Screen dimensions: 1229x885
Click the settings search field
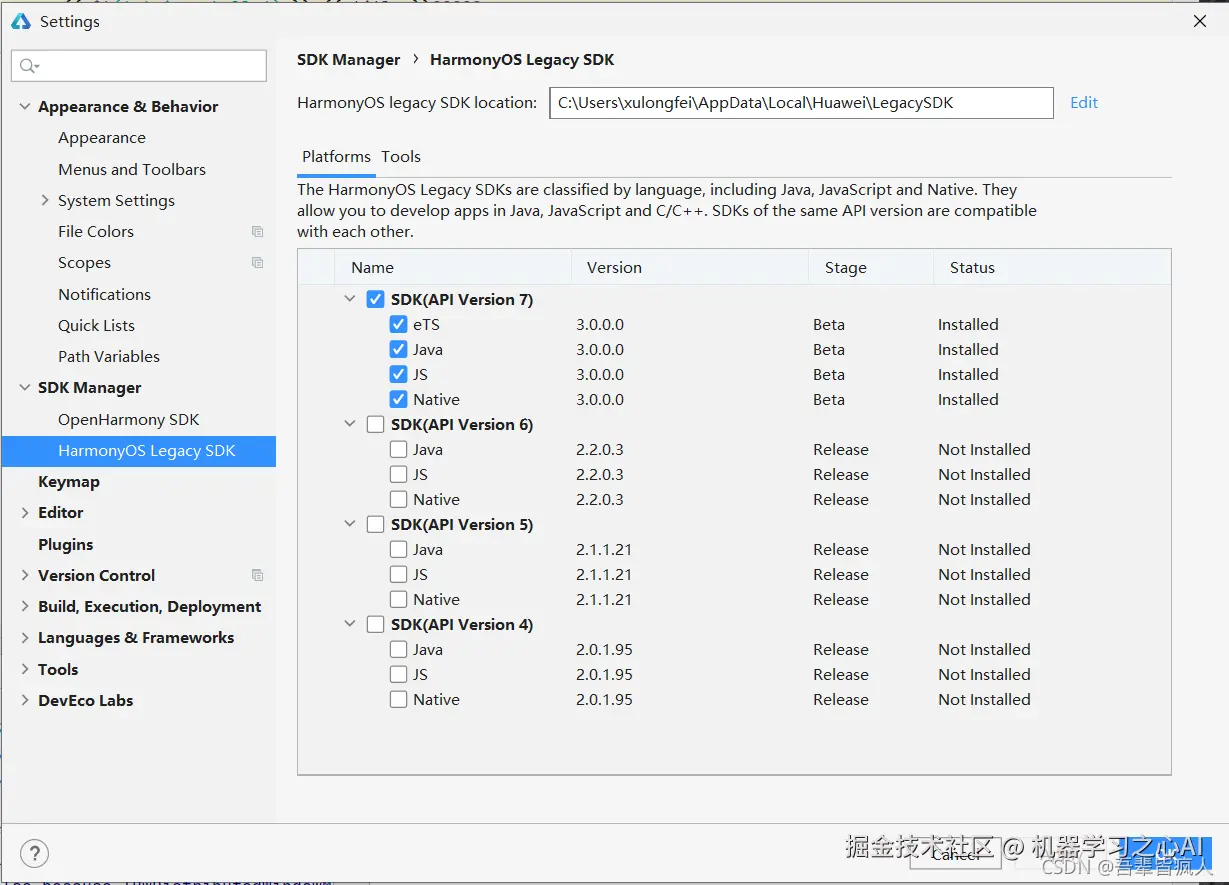139,66
